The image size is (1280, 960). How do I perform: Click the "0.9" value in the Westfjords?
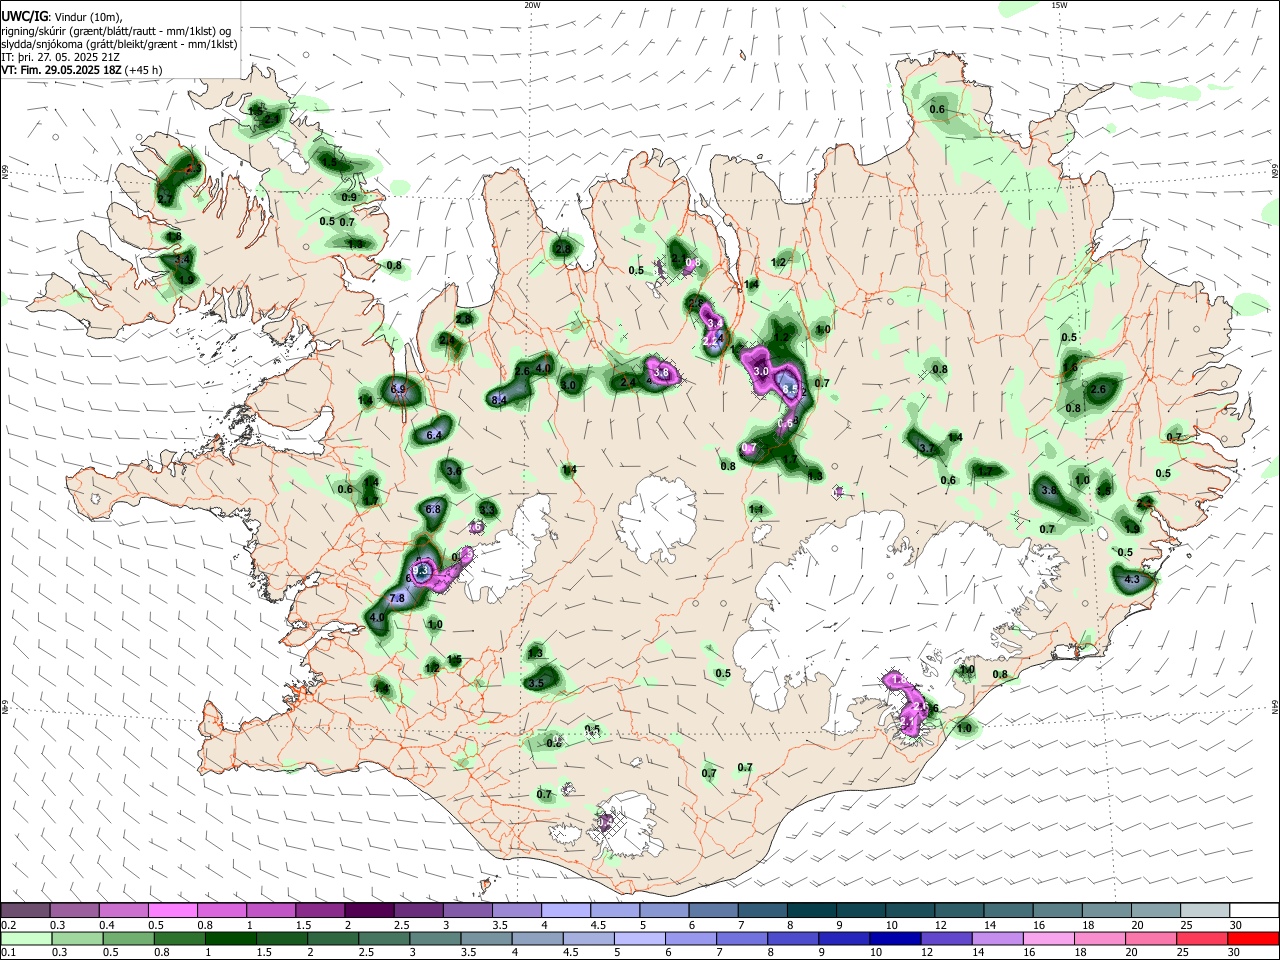349,197
